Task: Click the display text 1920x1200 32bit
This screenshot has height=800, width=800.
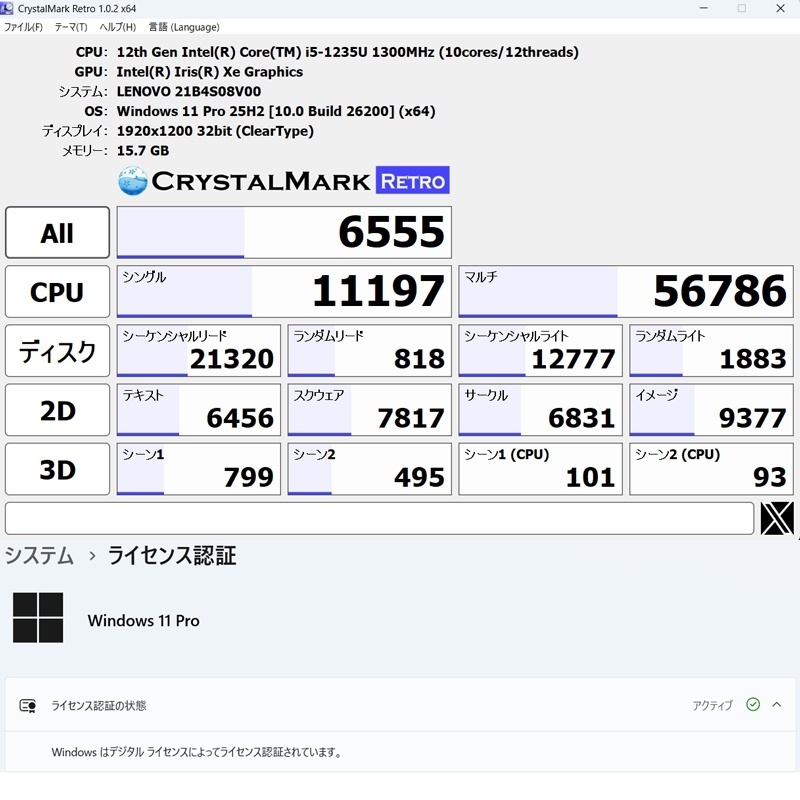Action: pos(215,131)
